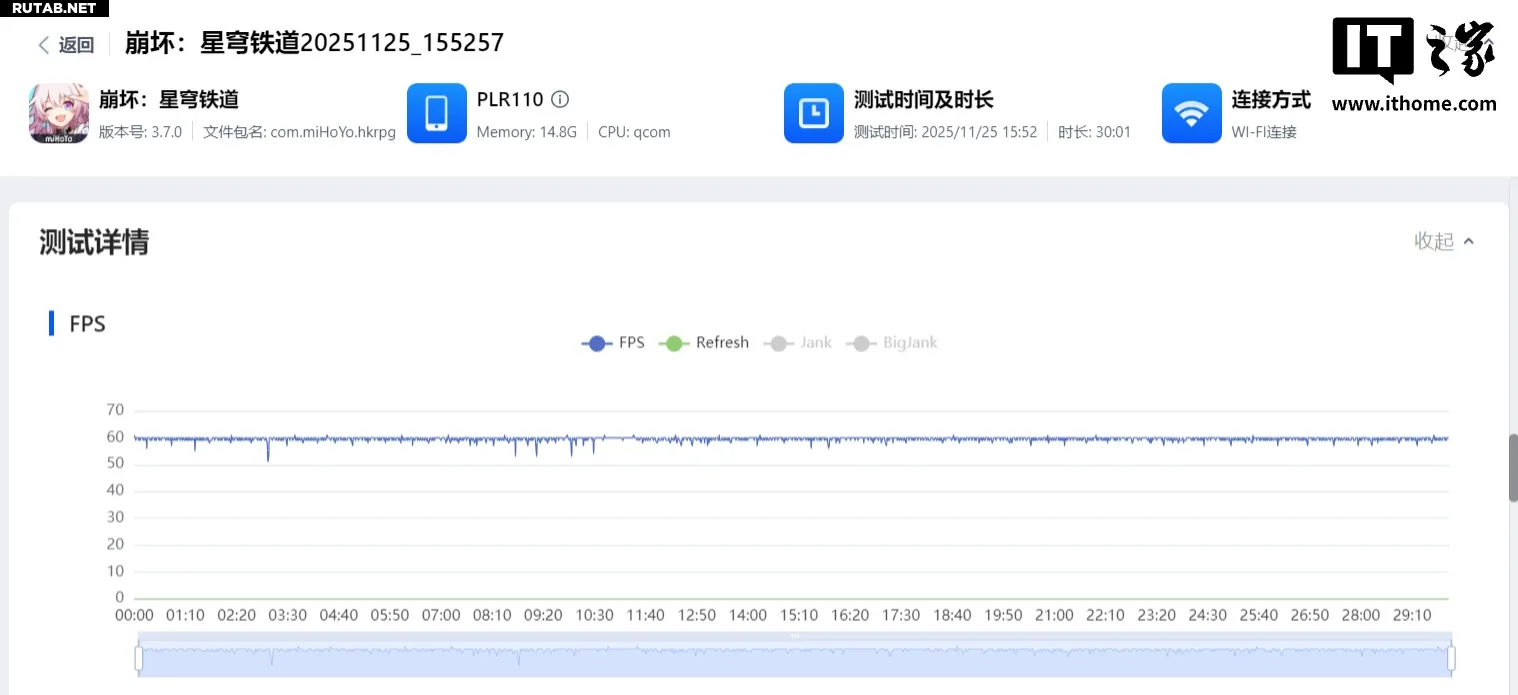Screen dimensions: 1518x695
Task: Click the 02:20 mark on time axis
Action: click(236, 615)
